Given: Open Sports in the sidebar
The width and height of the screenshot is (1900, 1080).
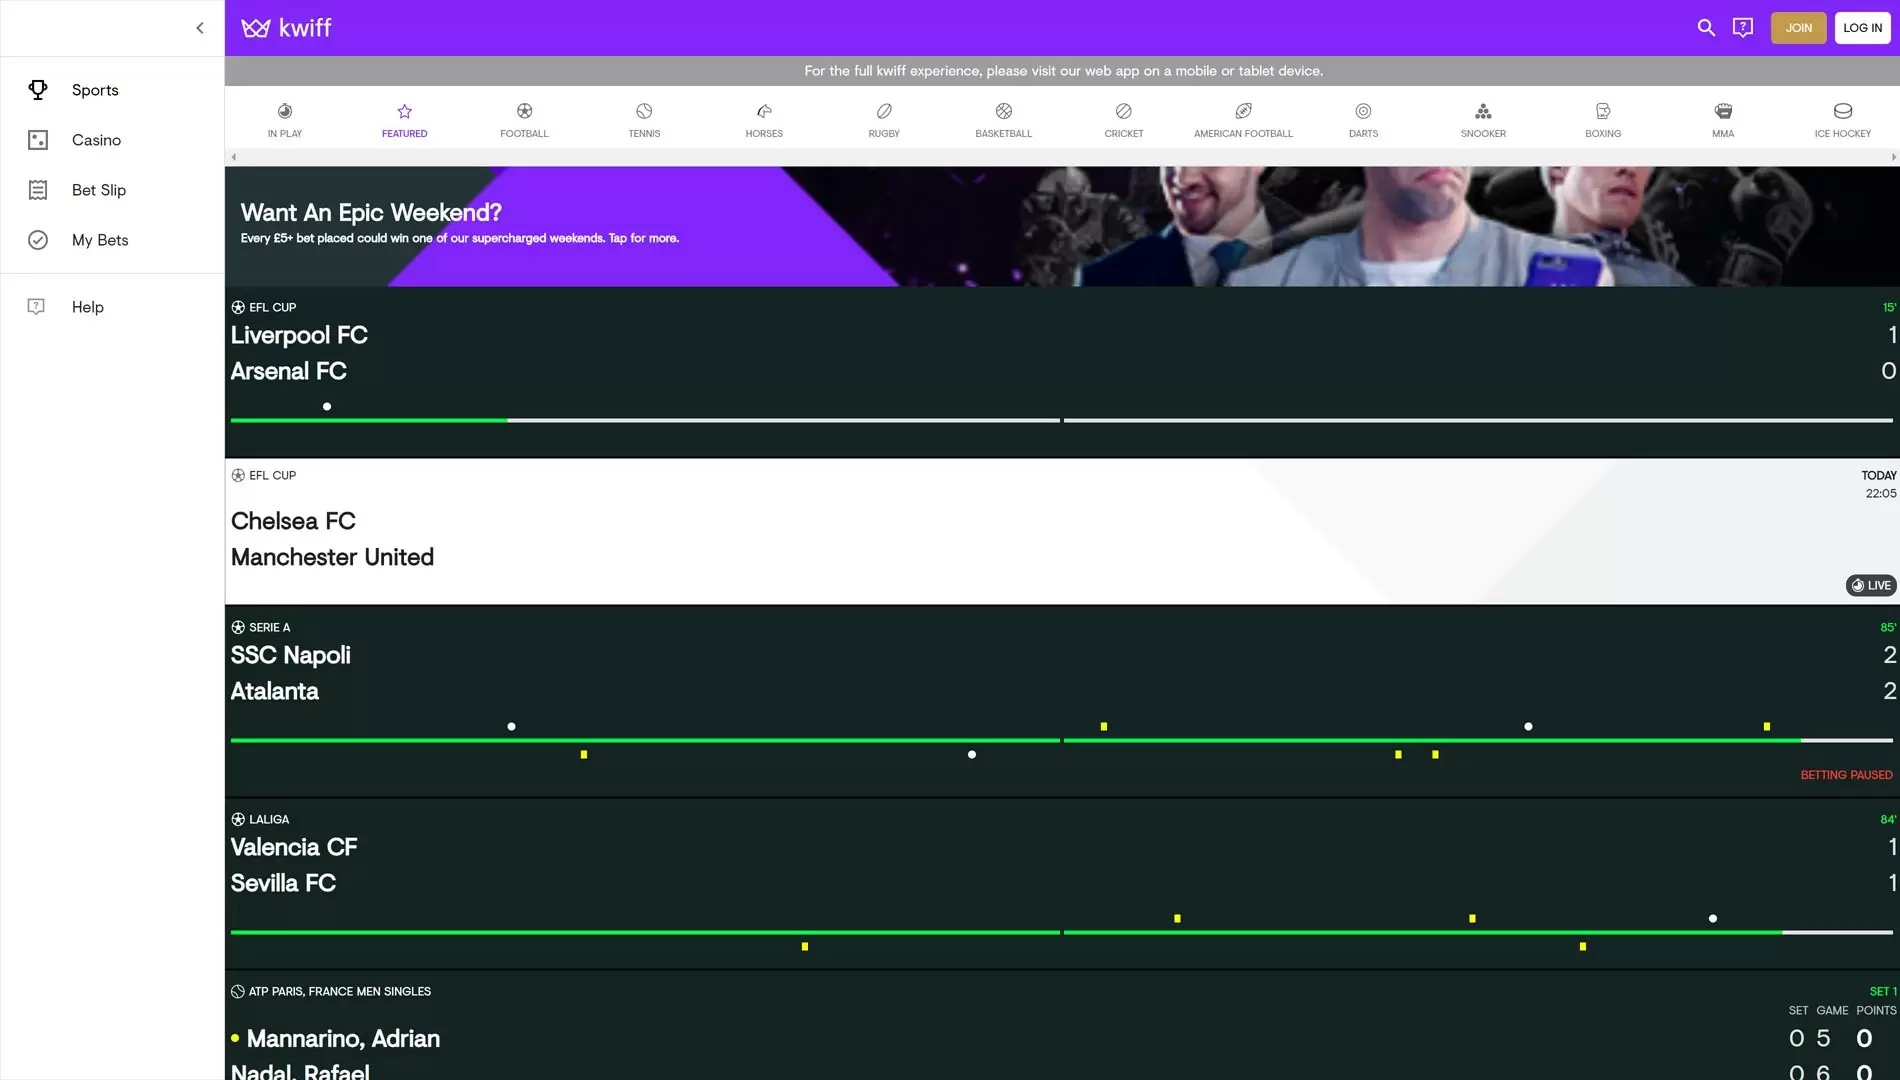Looking at the screenshot, I should click(x=112, y=90).
